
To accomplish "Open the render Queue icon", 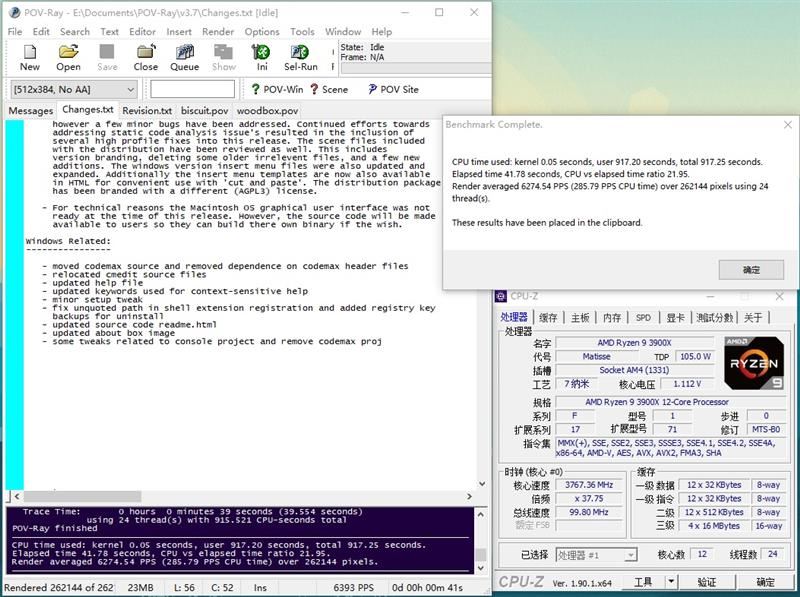I will (x=184, y=57).
